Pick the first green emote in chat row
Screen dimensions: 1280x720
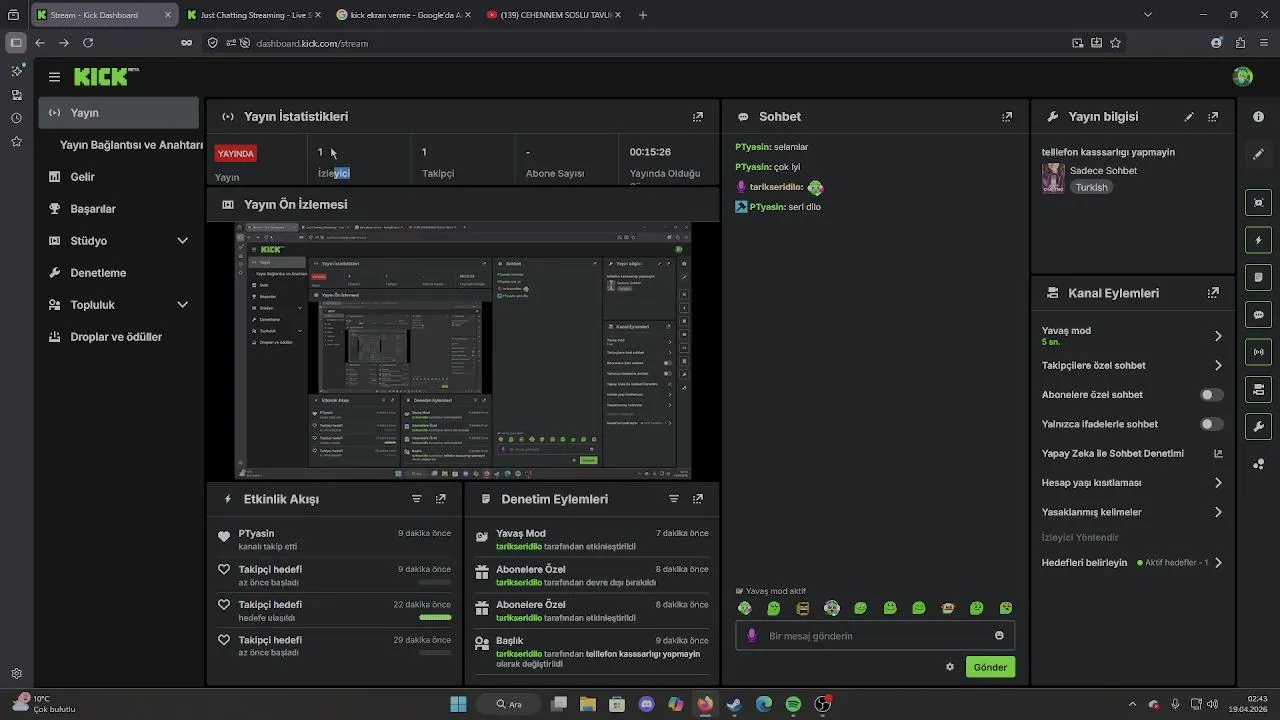point(744,608)
